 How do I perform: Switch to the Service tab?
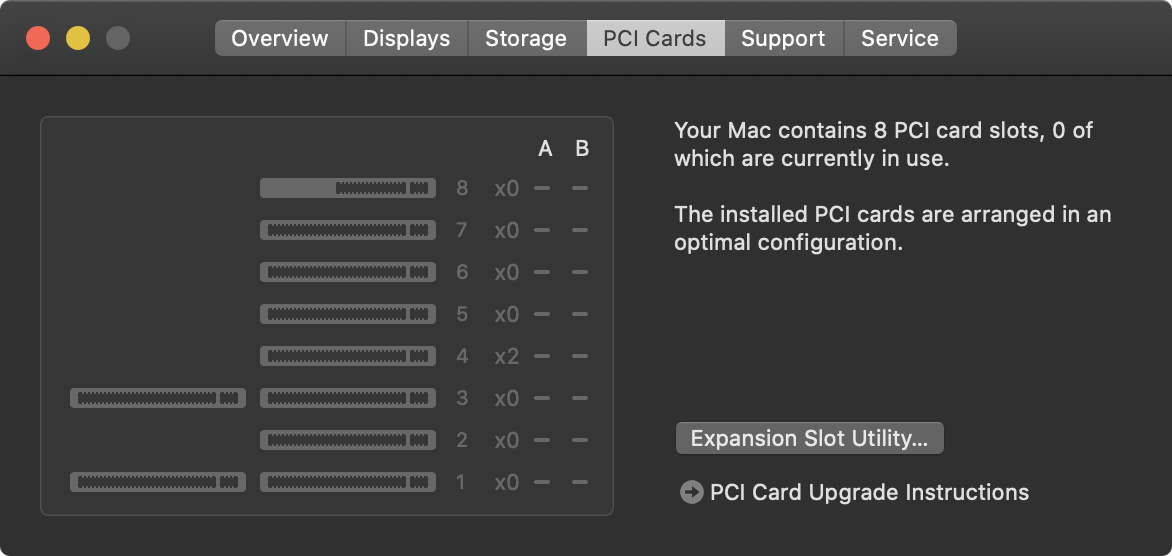coord(900,38)
